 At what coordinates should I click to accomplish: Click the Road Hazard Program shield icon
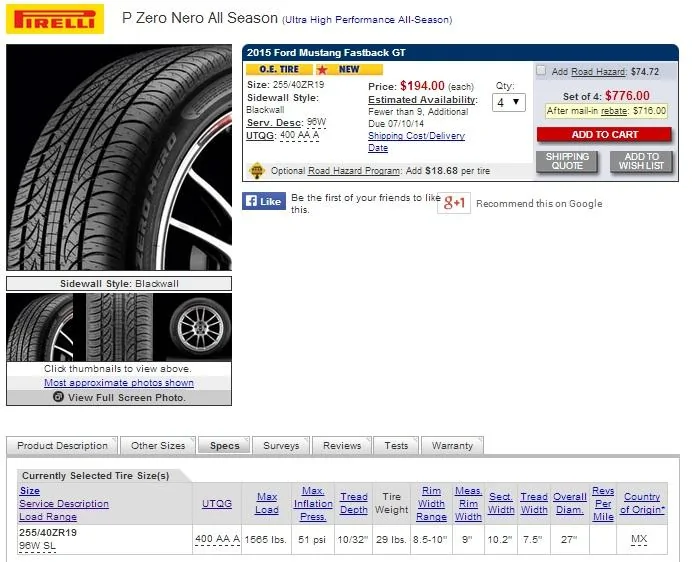pos(256,170)
